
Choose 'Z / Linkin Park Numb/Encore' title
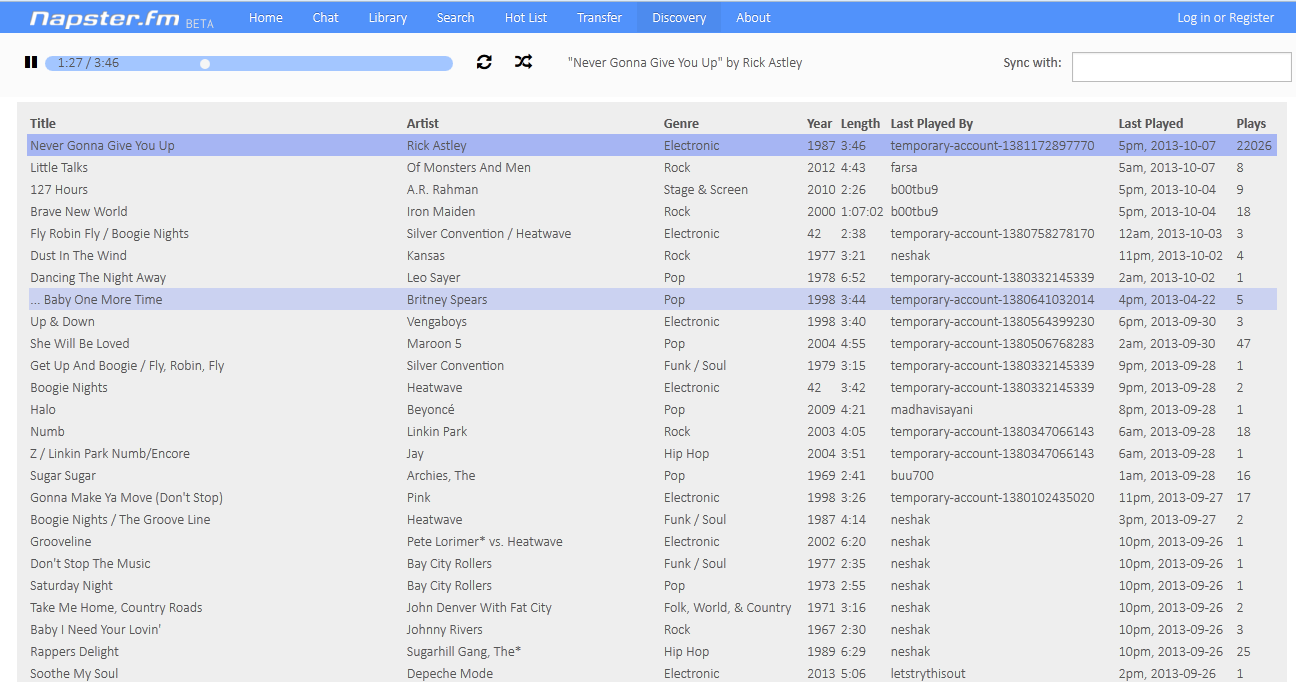coord(110,454)
